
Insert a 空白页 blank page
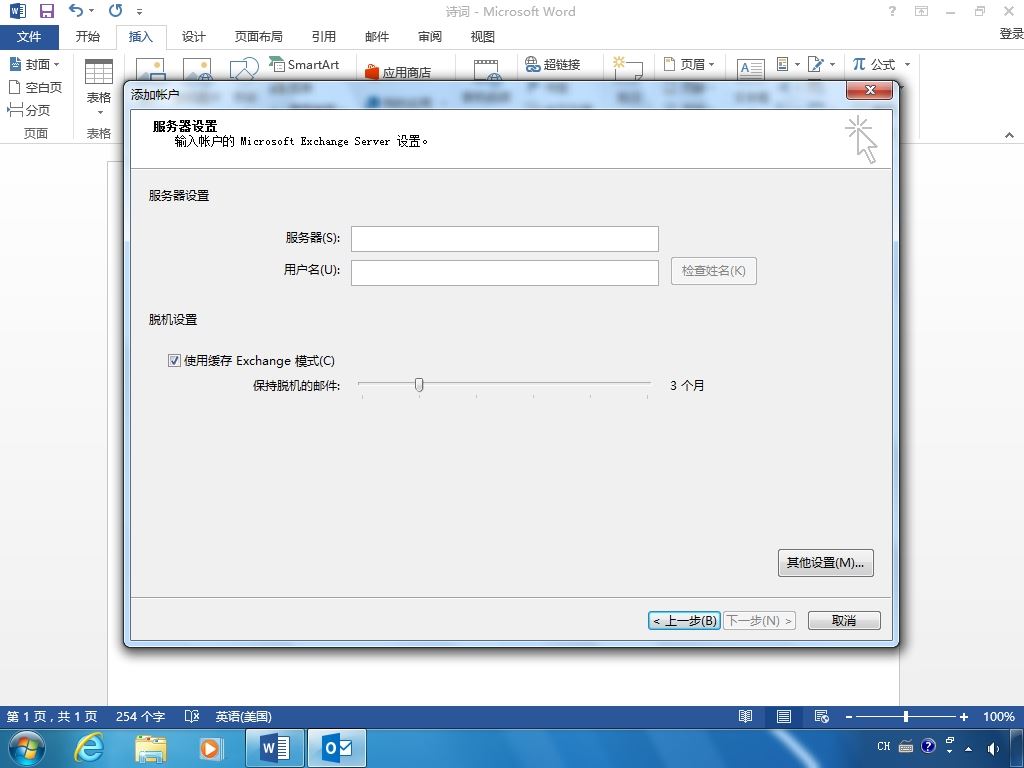coord(35,87)
